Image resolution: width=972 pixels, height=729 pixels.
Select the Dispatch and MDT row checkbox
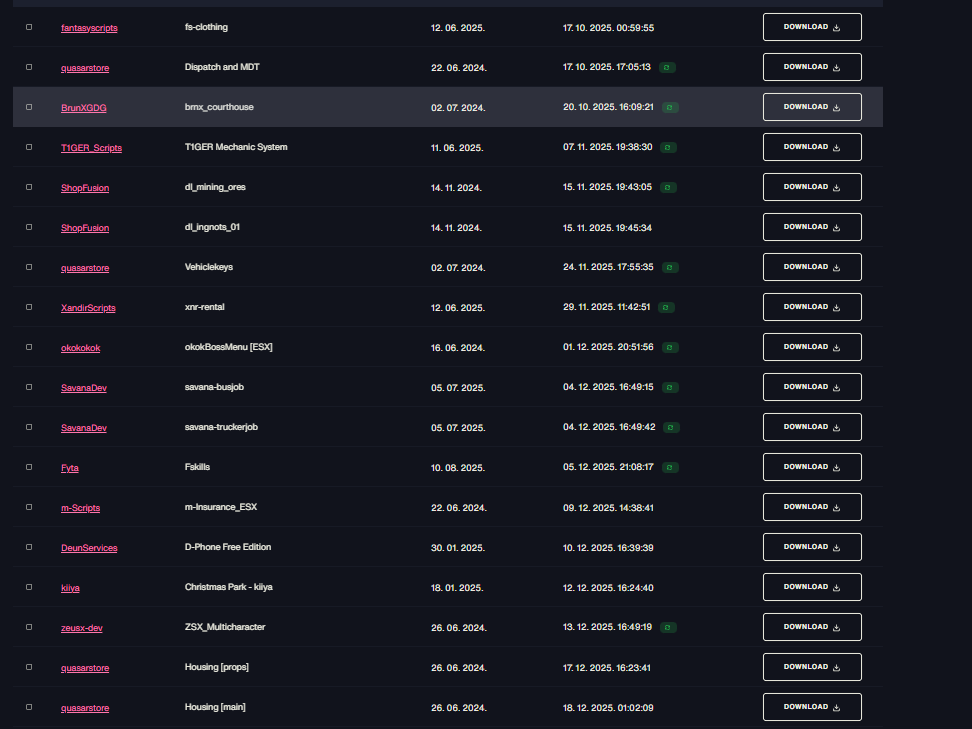[x=29, y=67]
